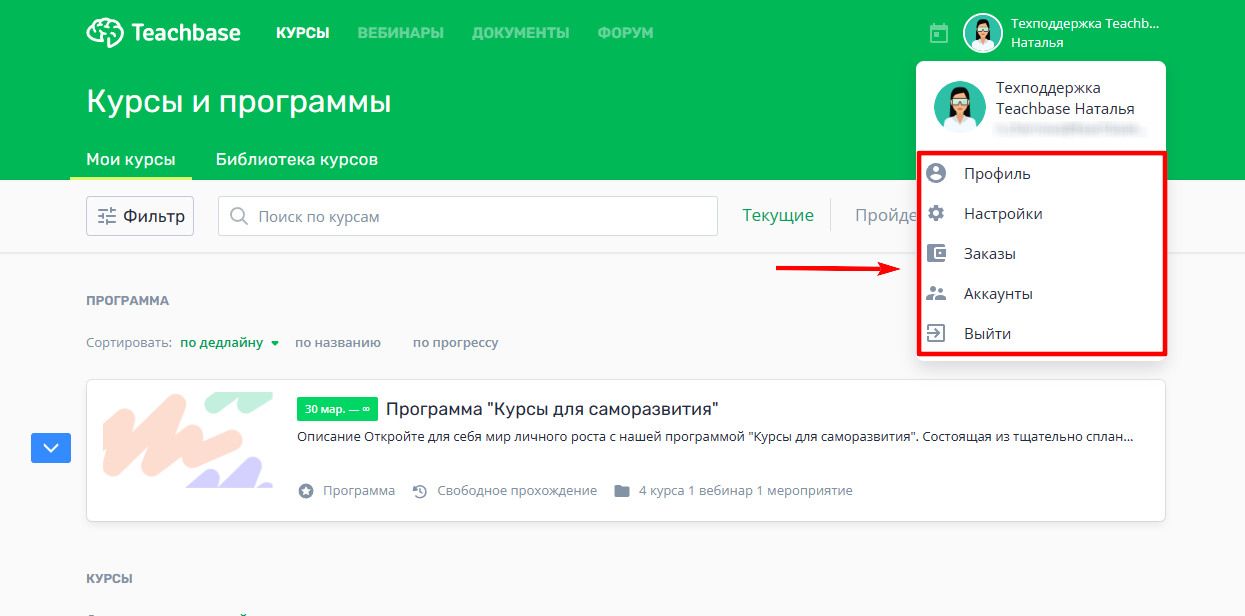Screen dimensions: 1245x616
Task: Switch to the Мои курсы tab
Action: tap(131, 159)
